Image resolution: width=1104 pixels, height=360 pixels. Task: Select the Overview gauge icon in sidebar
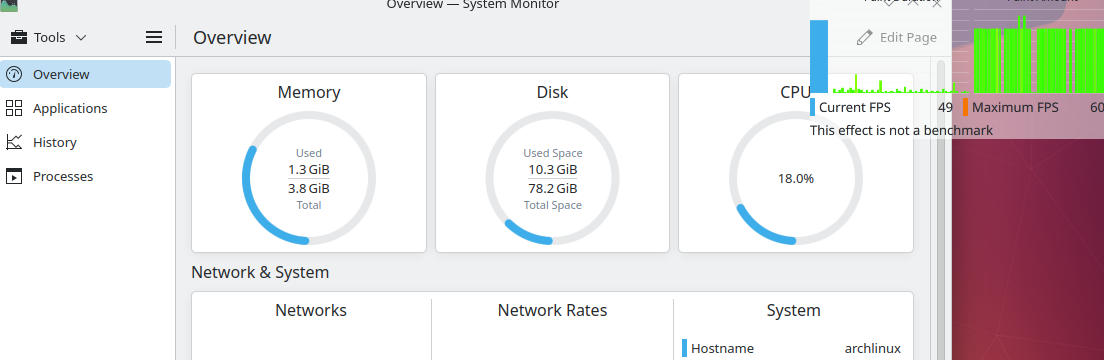[14, 74]
